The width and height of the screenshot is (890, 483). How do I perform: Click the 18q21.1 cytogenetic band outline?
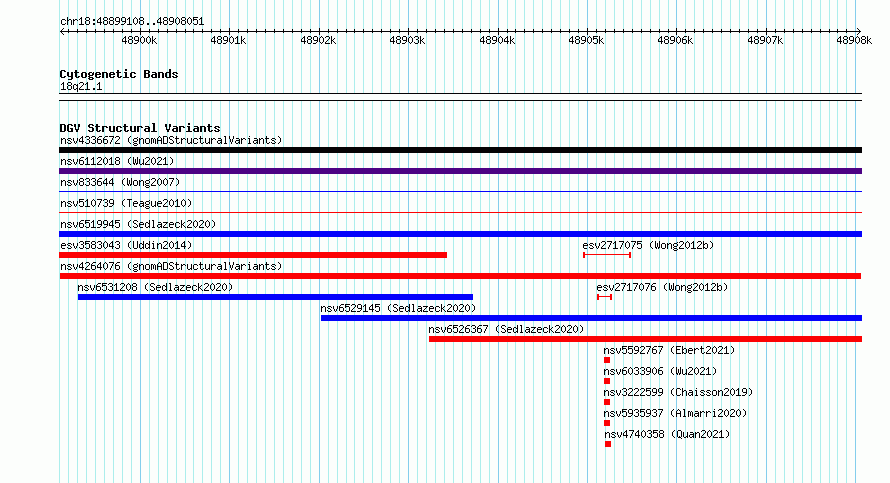click(x=460, y=97)
